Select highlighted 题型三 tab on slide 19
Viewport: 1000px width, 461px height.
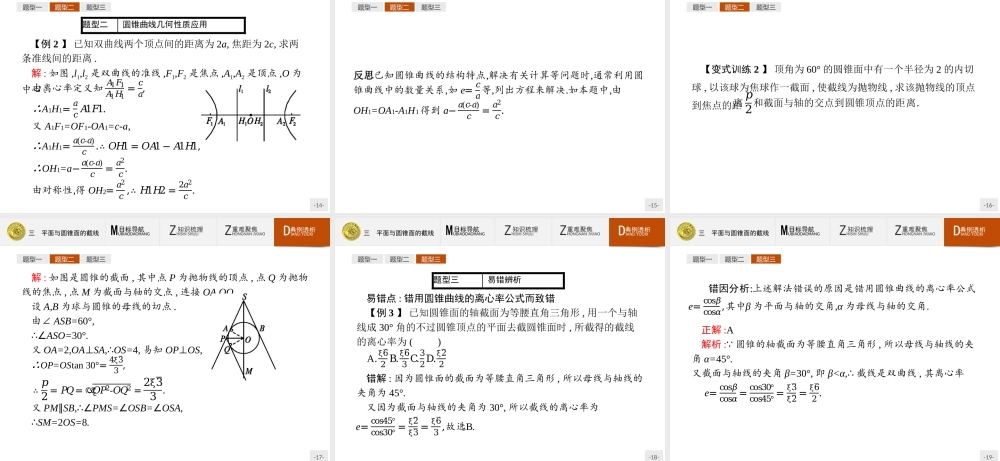(x=766, y=259)
